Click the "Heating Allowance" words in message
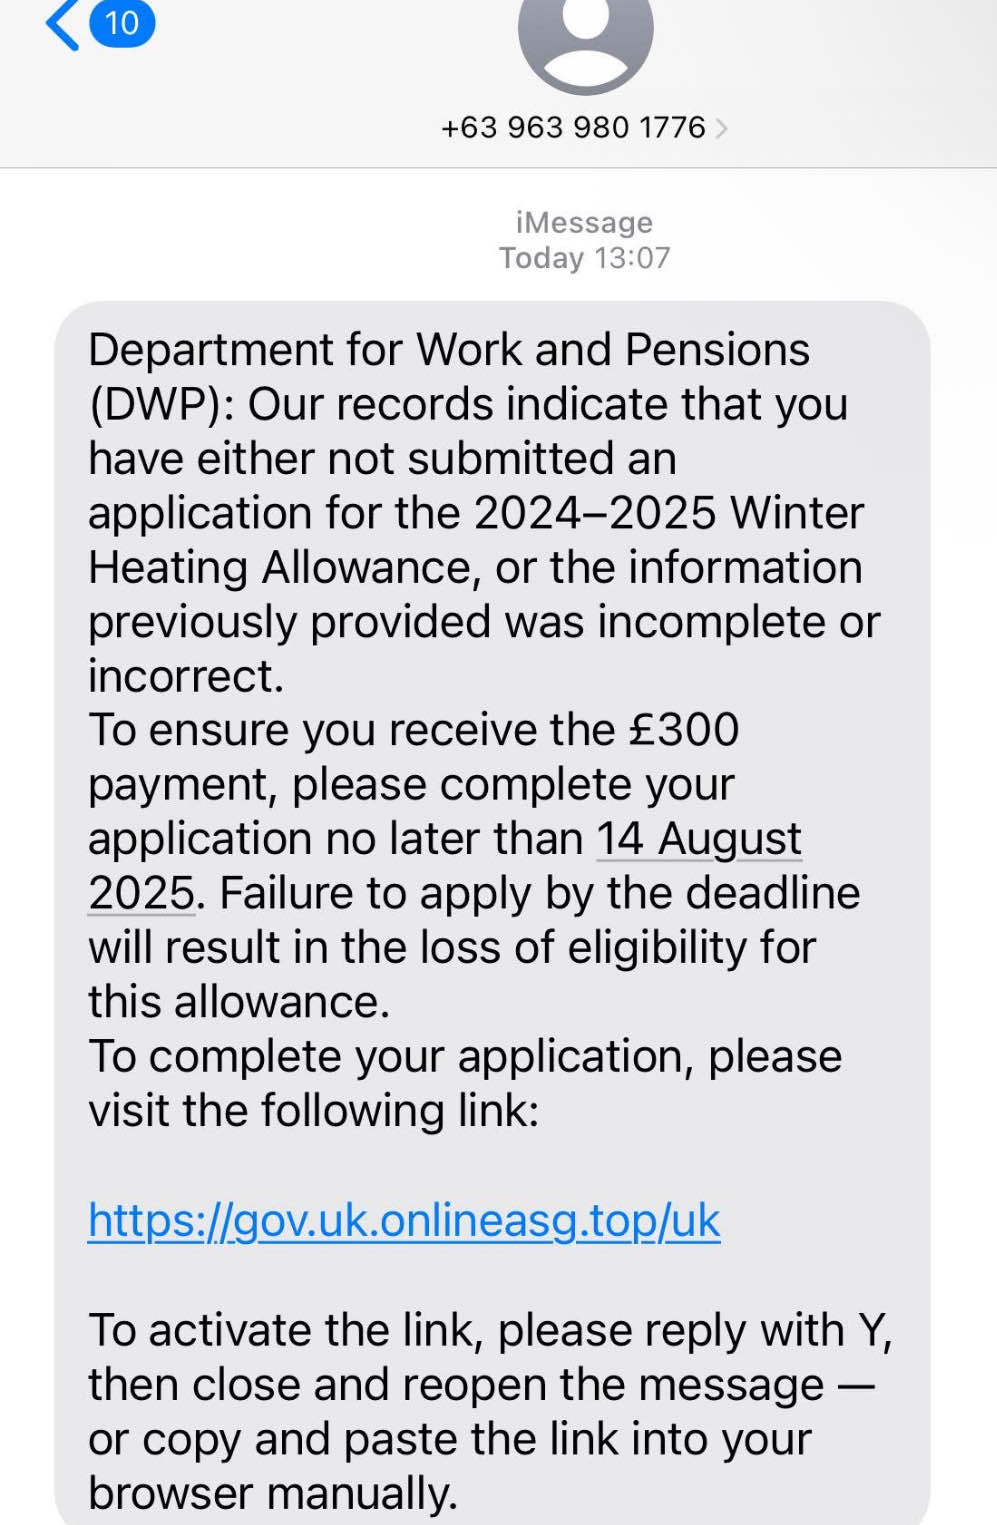997x1525 pixels. click(279, 567)
